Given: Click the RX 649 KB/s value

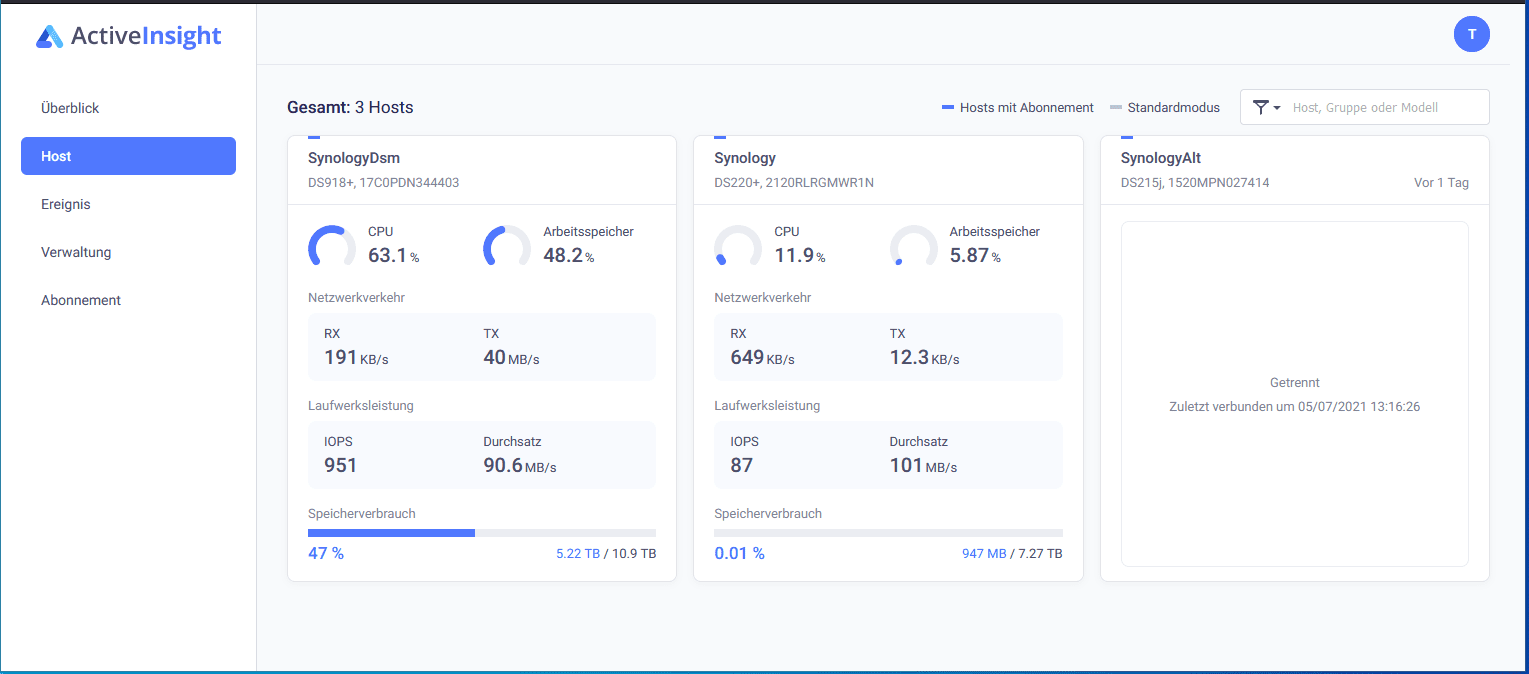Looking at the screenshot, I should point(762,357).
